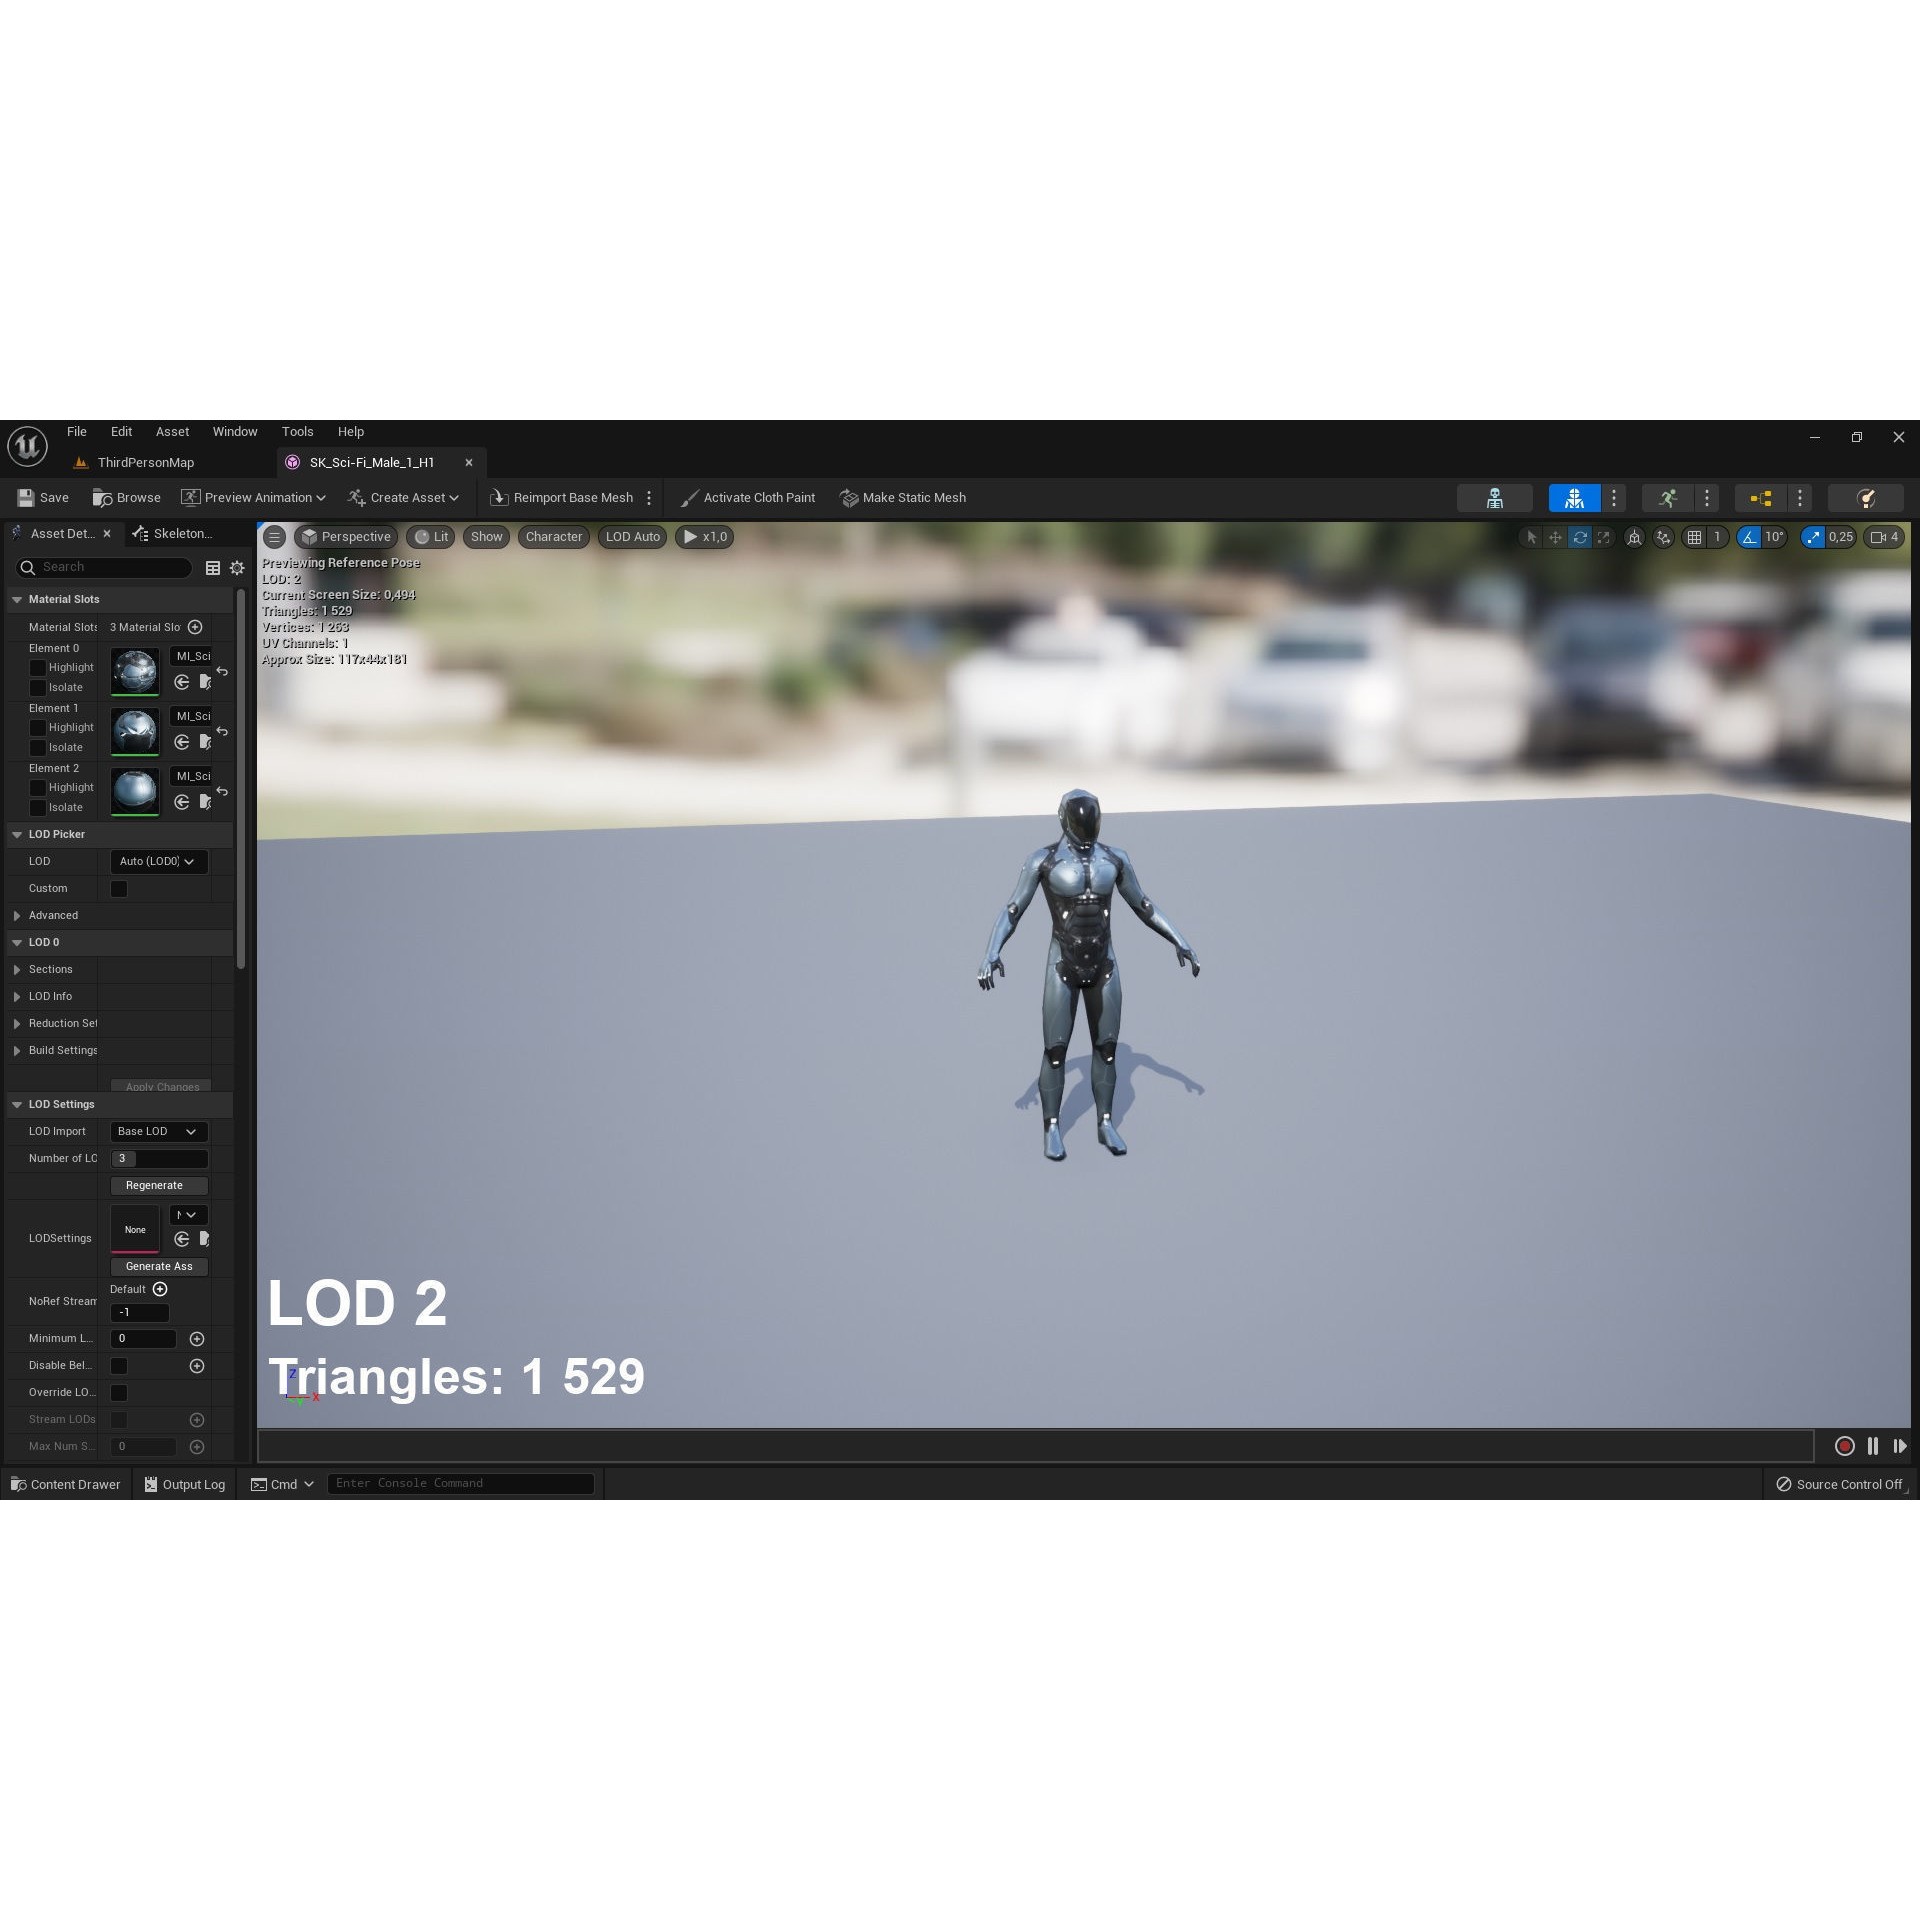The height and width of the screenshot is (1920, 1920).
Task: Open the Animation editor mode (running figure)
Action: pos(1667,498)
